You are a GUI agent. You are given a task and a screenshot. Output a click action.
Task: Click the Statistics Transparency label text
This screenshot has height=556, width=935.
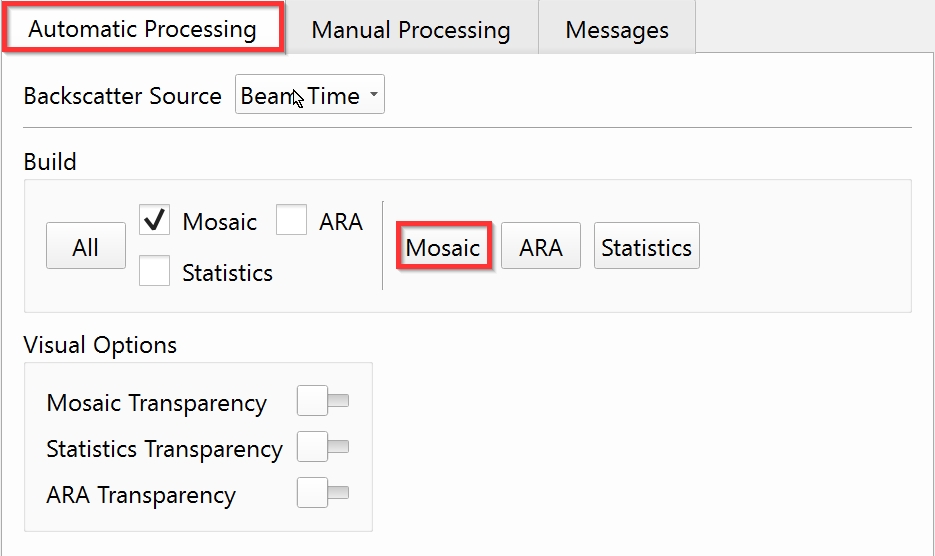tap(164, 449)
